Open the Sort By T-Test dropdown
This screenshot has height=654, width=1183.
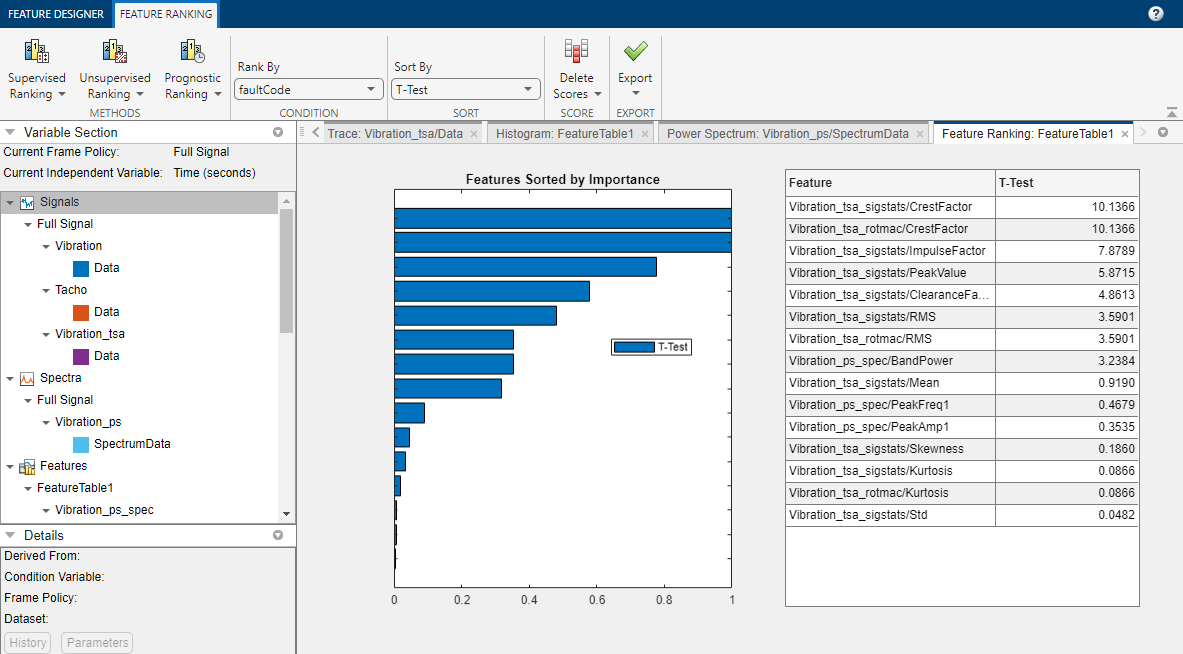(x=465, y=89)
